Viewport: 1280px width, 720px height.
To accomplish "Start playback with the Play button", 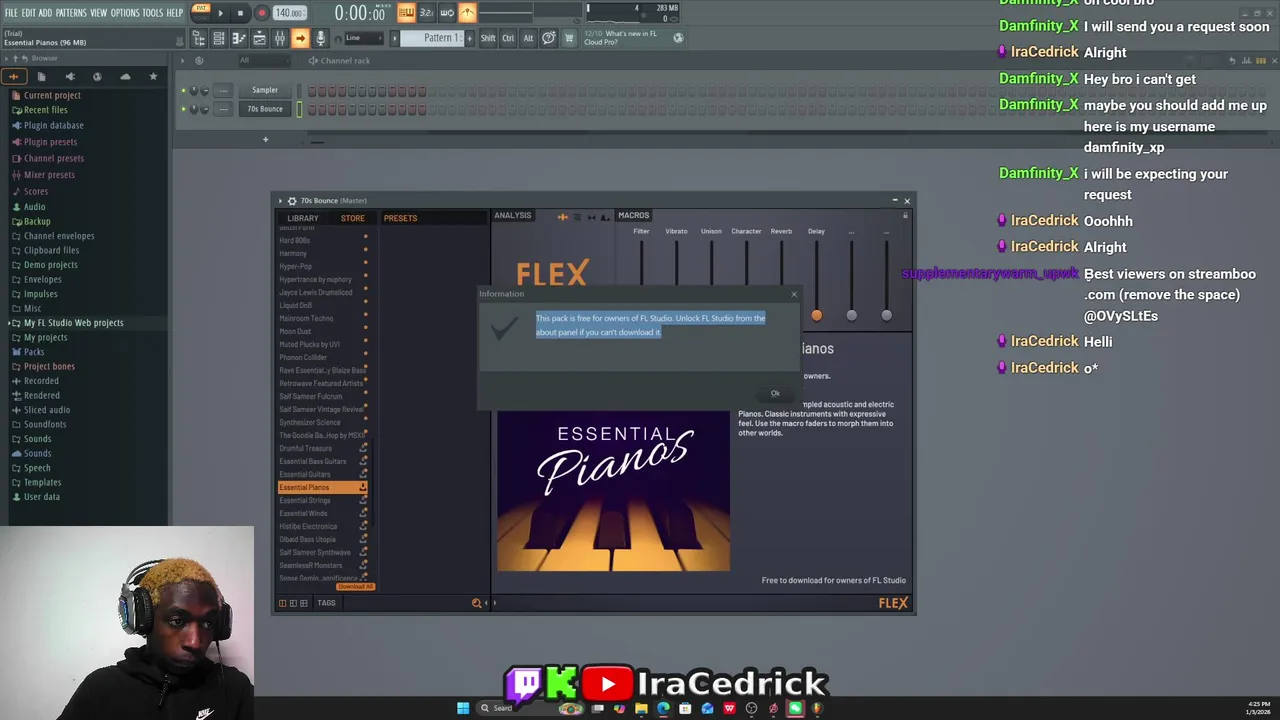I will coord(221,13).
